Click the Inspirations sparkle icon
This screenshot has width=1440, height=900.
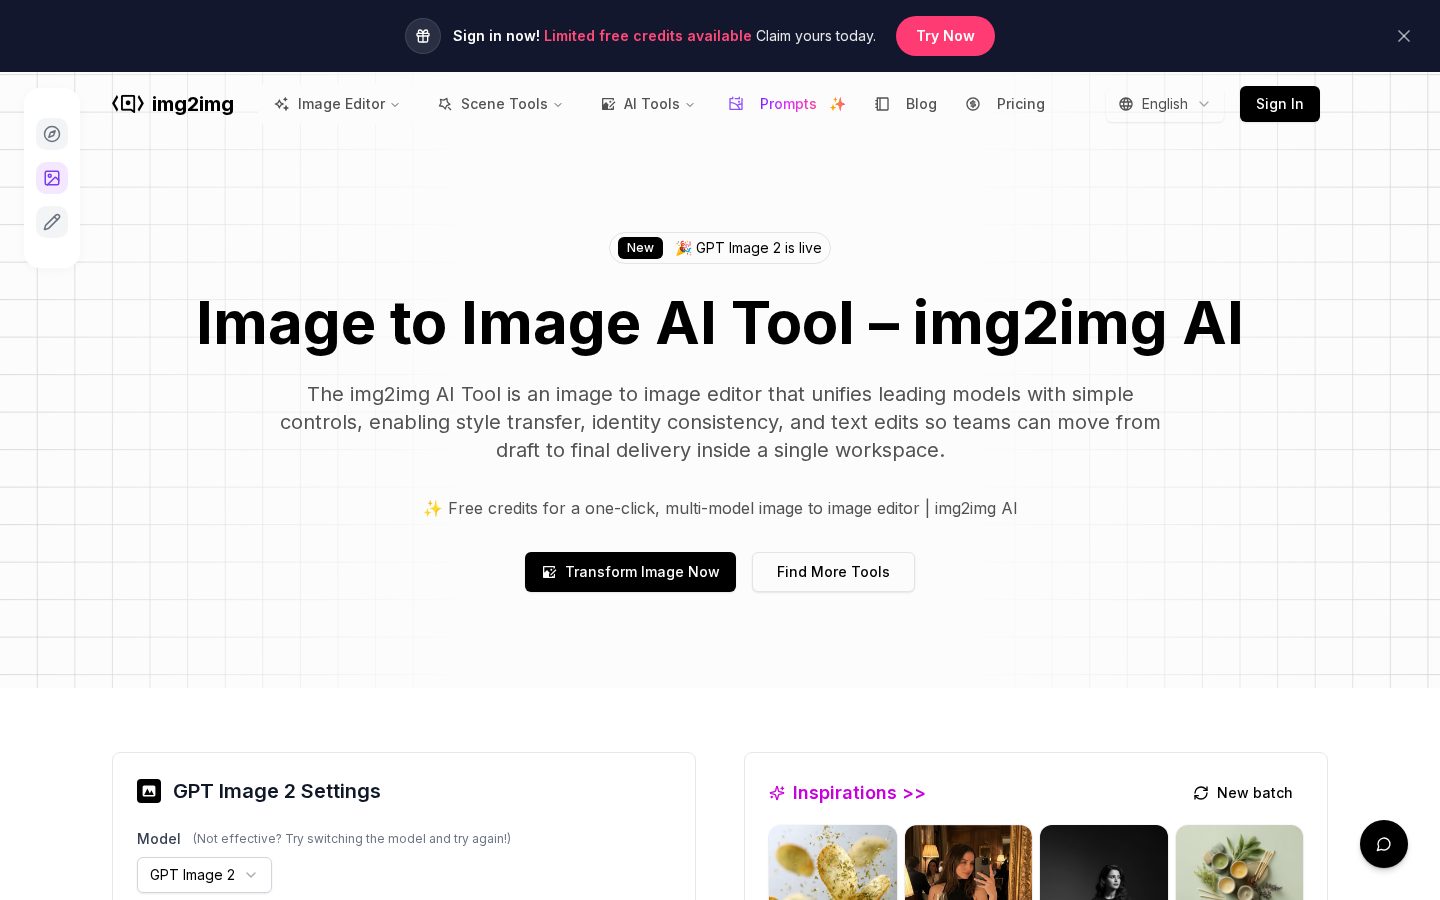tap(777, 793)
